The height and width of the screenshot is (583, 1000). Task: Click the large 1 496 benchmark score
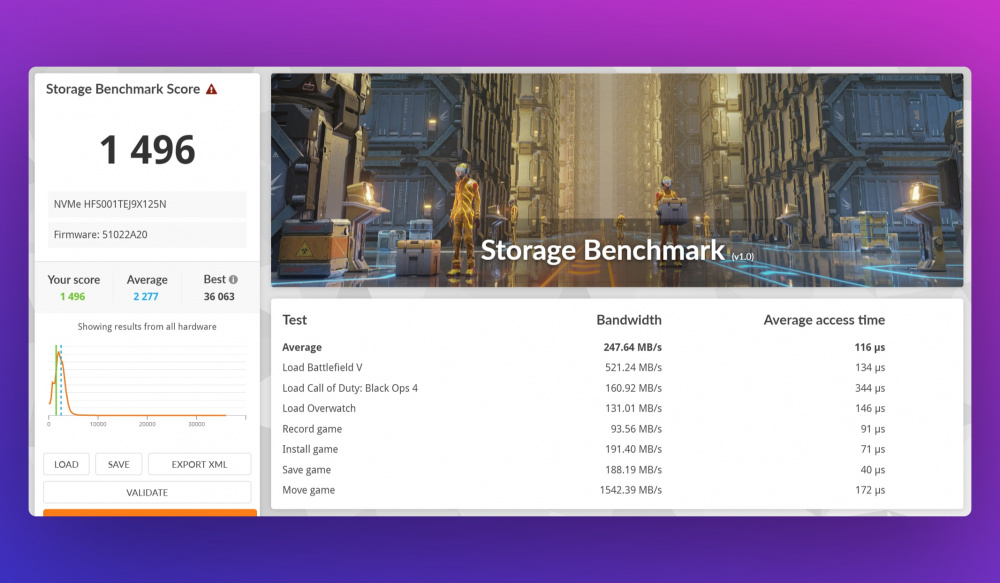(147, 150)
